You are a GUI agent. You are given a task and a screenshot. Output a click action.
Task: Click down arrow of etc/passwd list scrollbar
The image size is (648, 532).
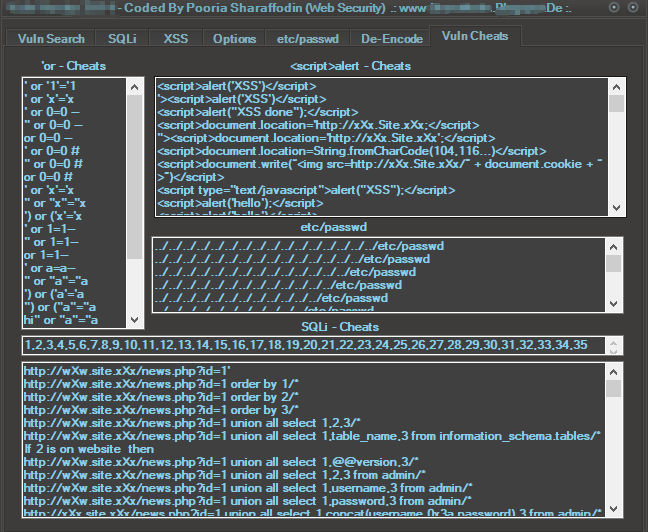pos(614,304)
